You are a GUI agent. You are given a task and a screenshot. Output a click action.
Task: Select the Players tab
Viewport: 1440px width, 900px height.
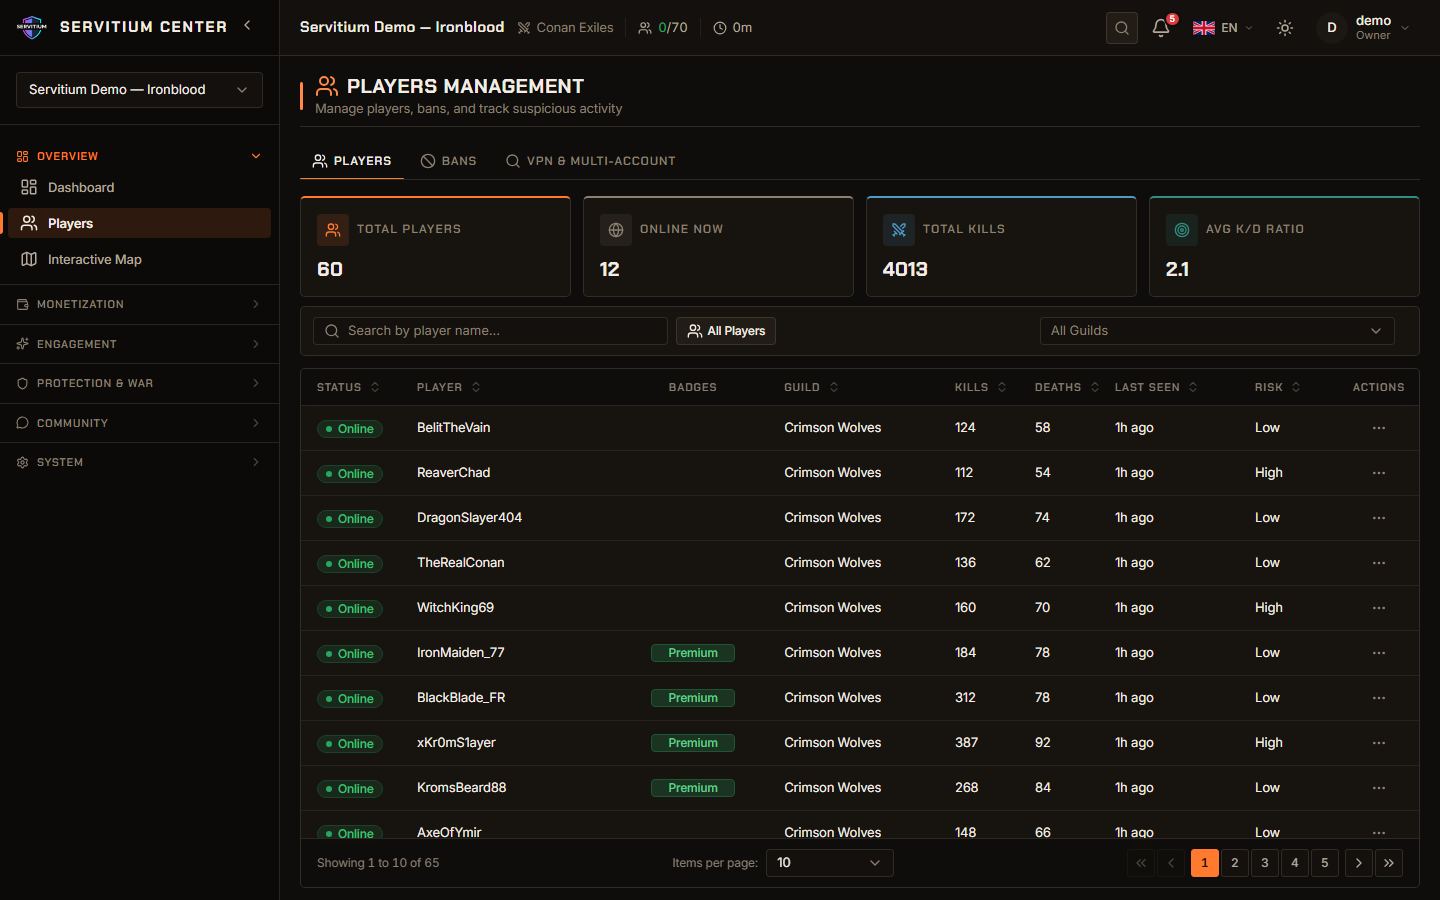coord(352,161)
